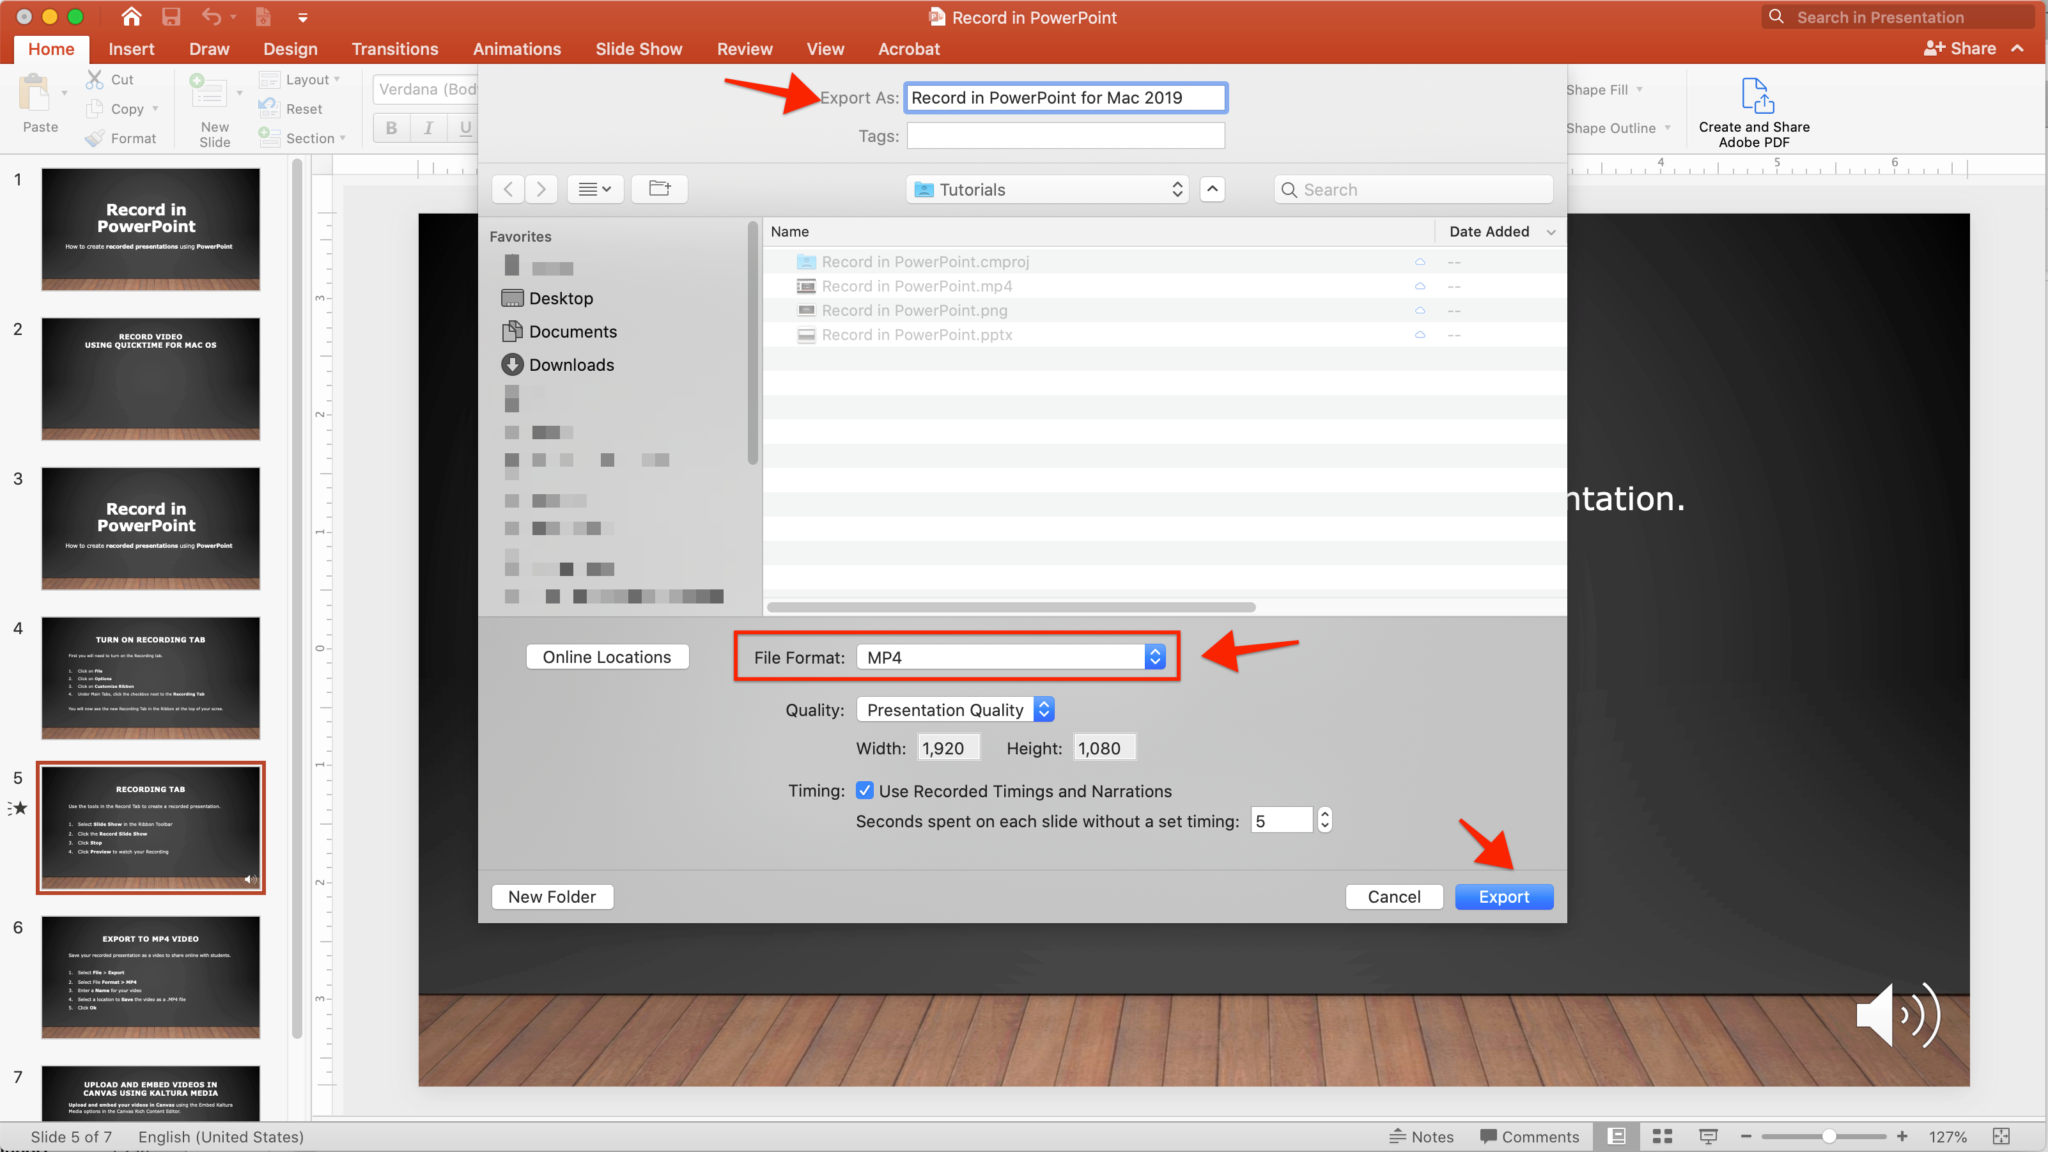Select slide 6 Export to MP4 Video thumbnail
This screenshot has height=1152, width=2048.
151,977
